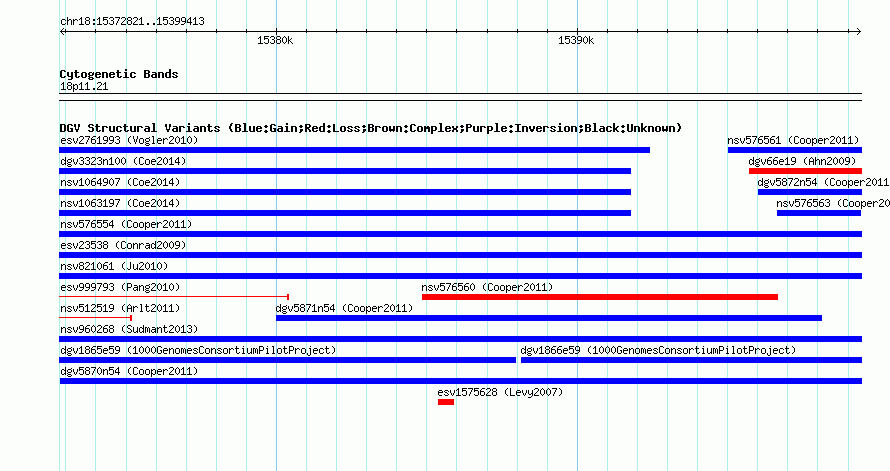Click the chr18:15372821..15399413 region label
Screen dimensions: 890x471
(132, 22)
